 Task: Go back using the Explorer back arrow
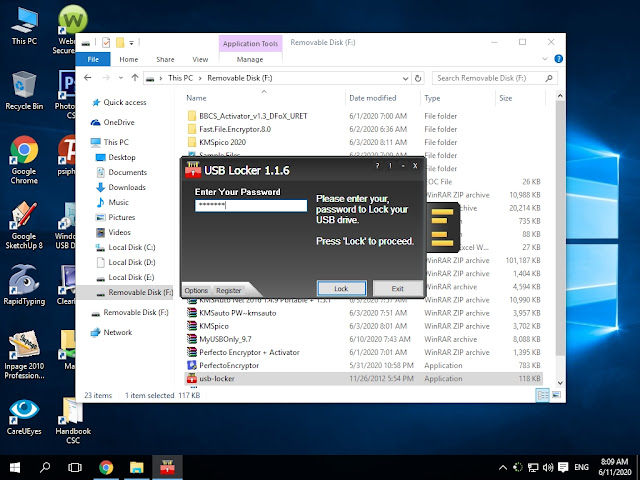click(88, 78)
